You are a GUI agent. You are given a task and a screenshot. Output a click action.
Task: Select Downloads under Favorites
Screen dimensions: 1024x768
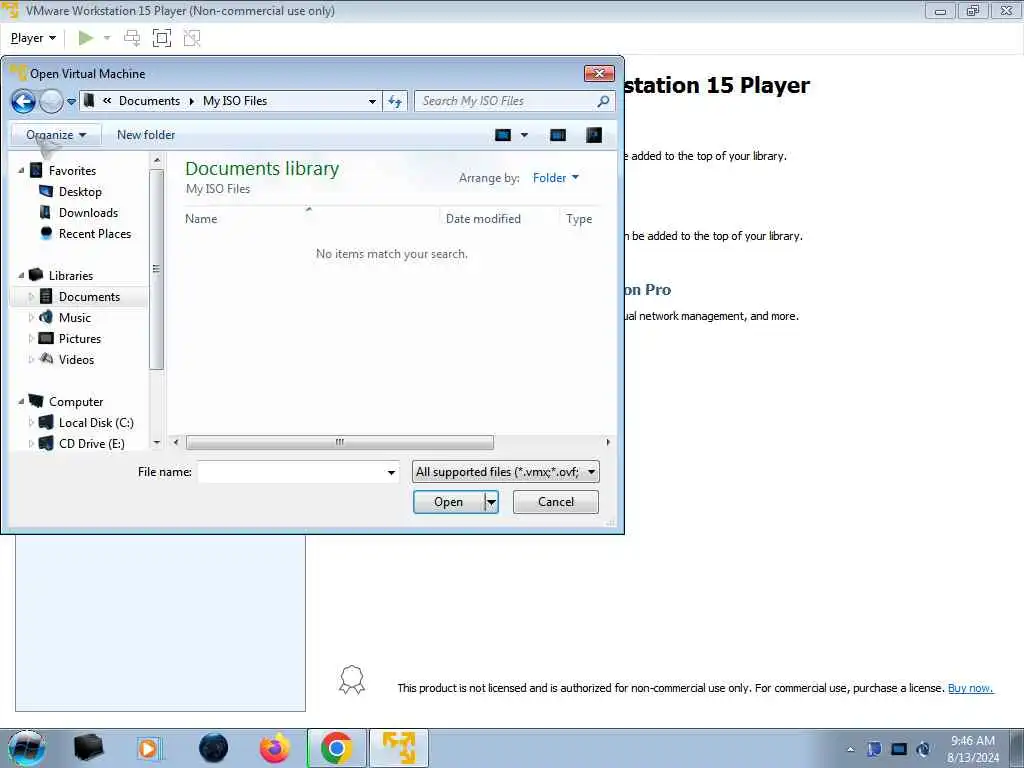(88, 212)
